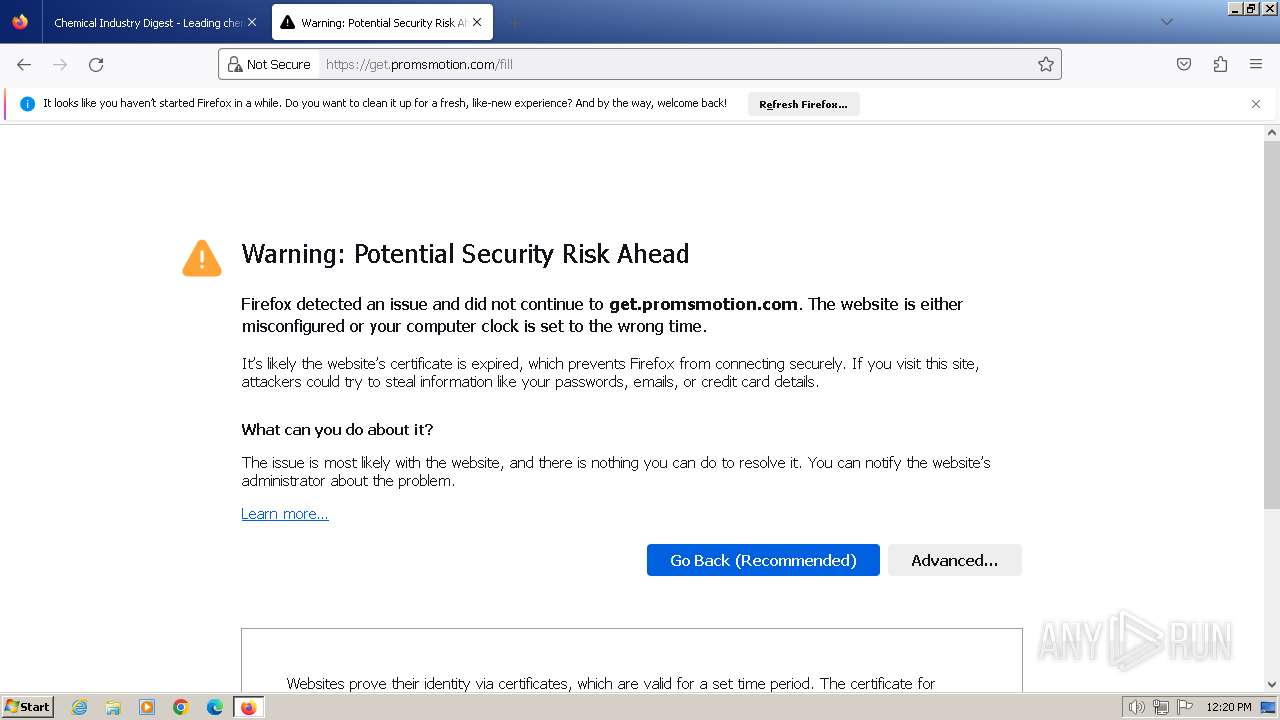The height and width of the screenshot is (720, 1280).
Task: Click the reload page icon
Action: [x=96, y=65]
